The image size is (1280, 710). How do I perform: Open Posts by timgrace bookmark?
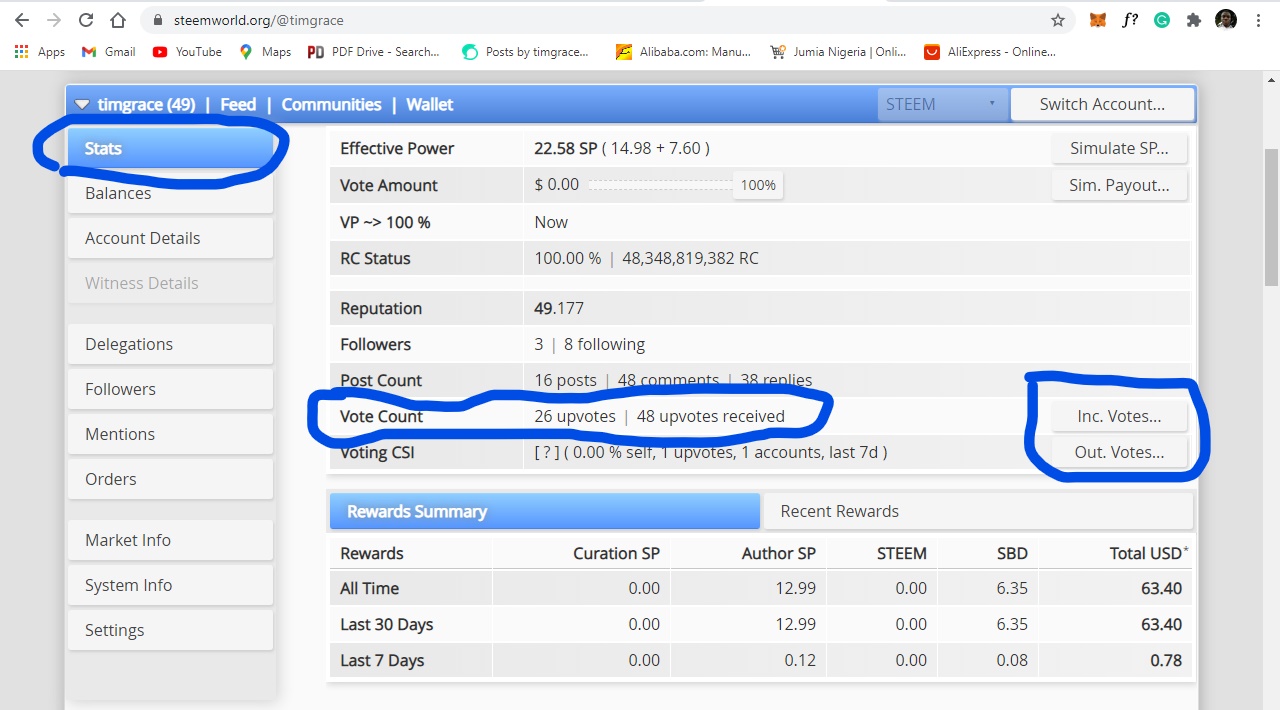tap(525, 52)
